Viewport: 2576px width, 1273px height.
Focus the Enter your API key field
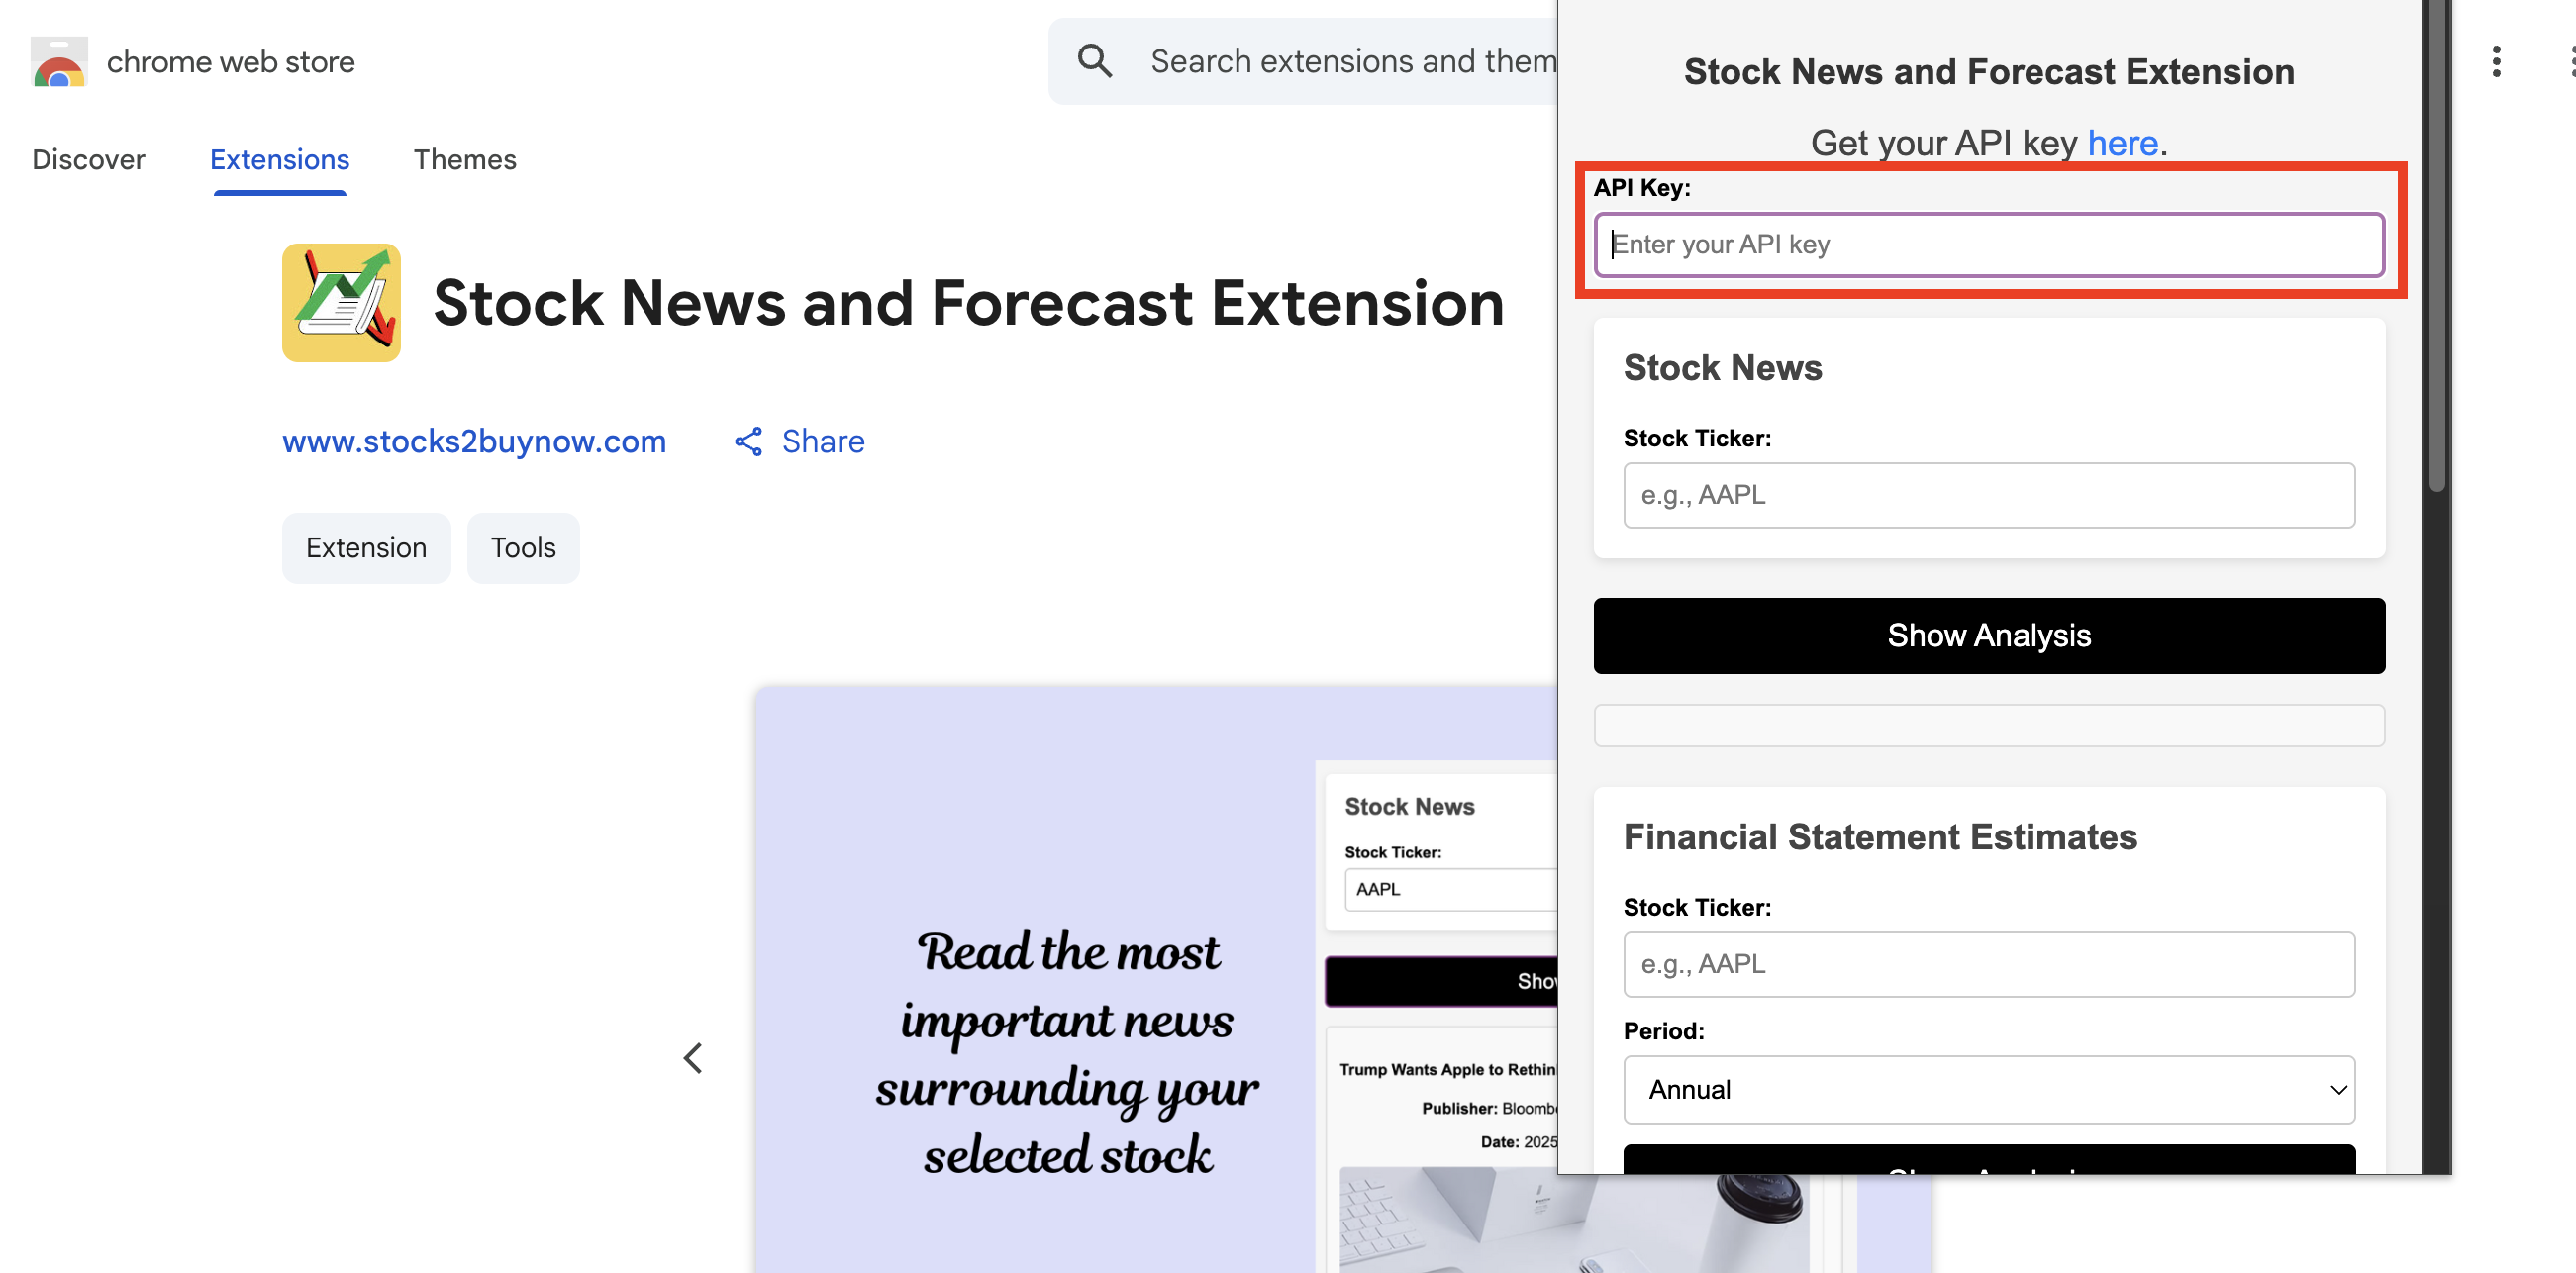(1989, 244)
